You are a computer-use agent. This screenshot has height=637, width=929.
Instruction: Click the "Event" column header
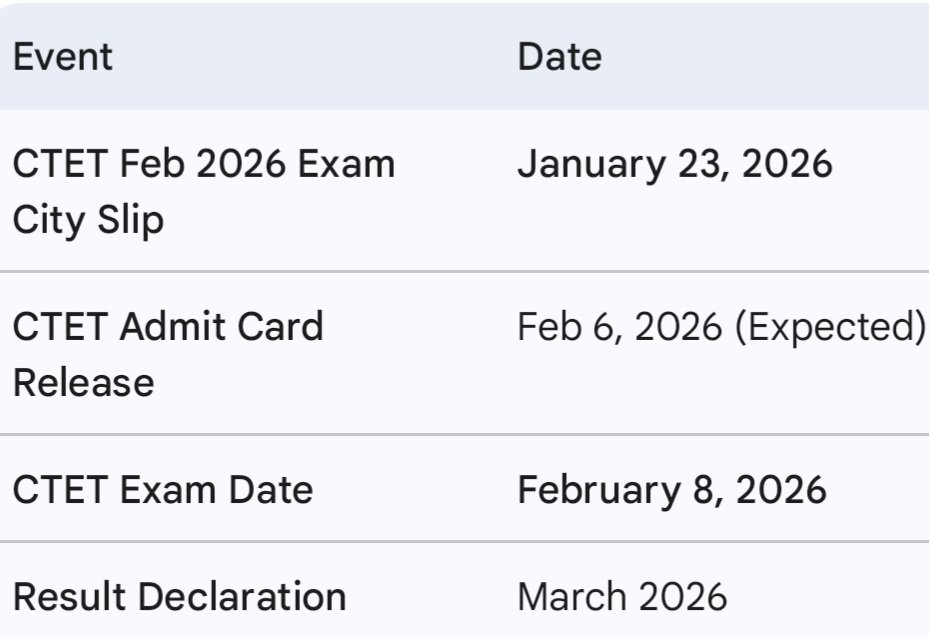click(62, 56)
